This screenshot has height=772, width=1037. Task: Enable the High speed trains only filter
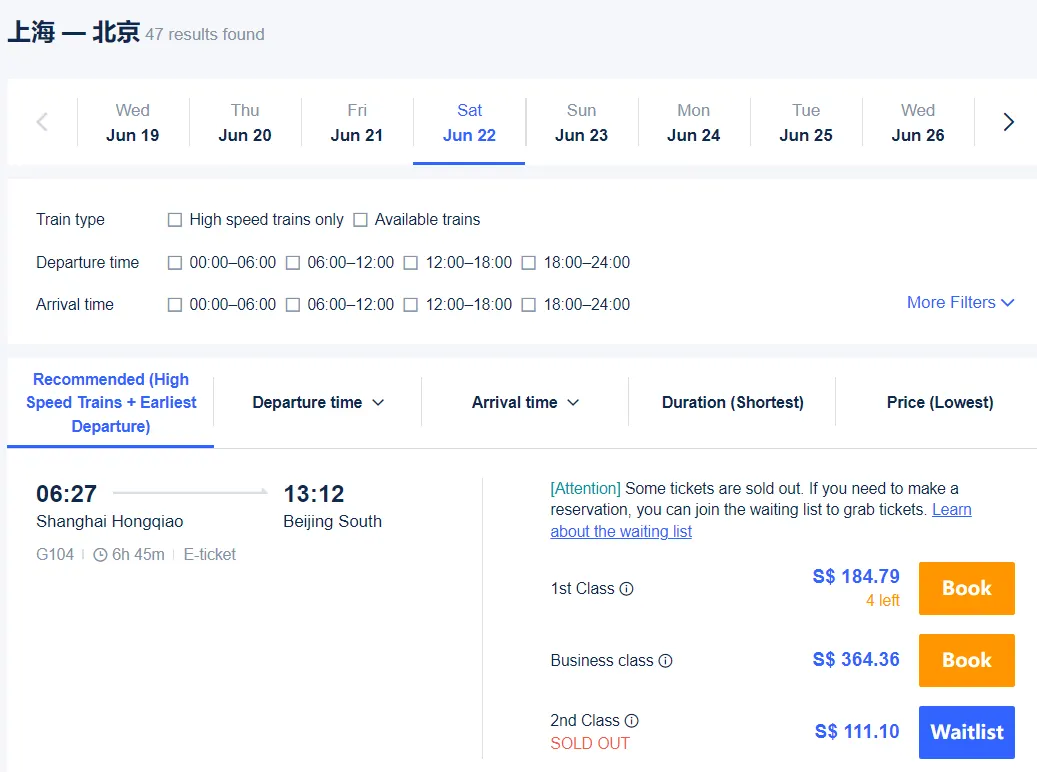175,219
